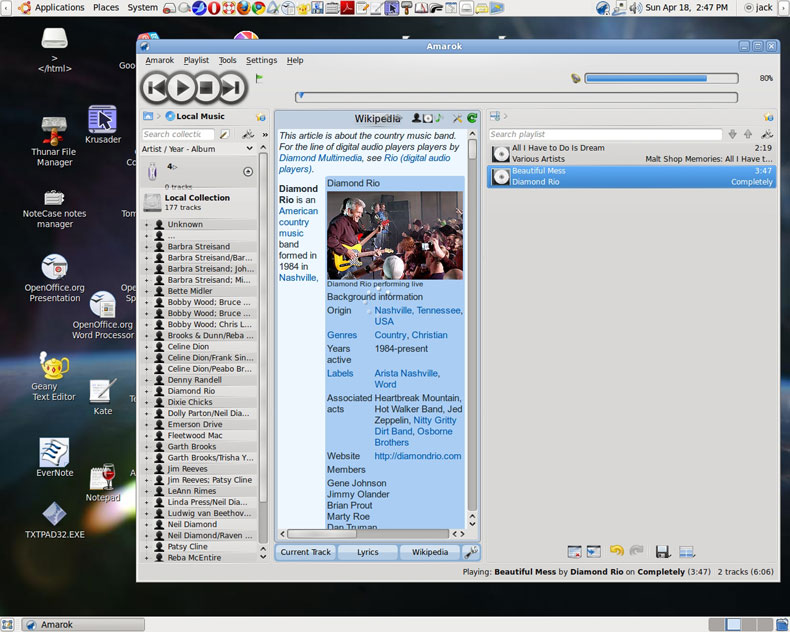This screenshot has width=790, height=632.
Task: Switch to the Current Track applet tab
Action: click(x=305, y=552)
